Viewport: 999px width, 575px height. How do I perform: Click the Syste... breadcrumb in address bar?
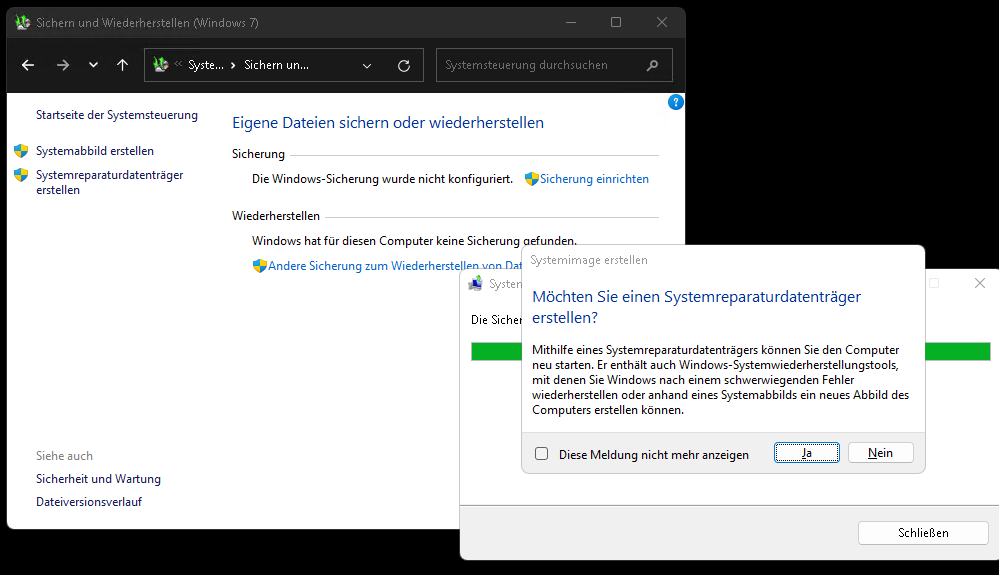[206, 65]
